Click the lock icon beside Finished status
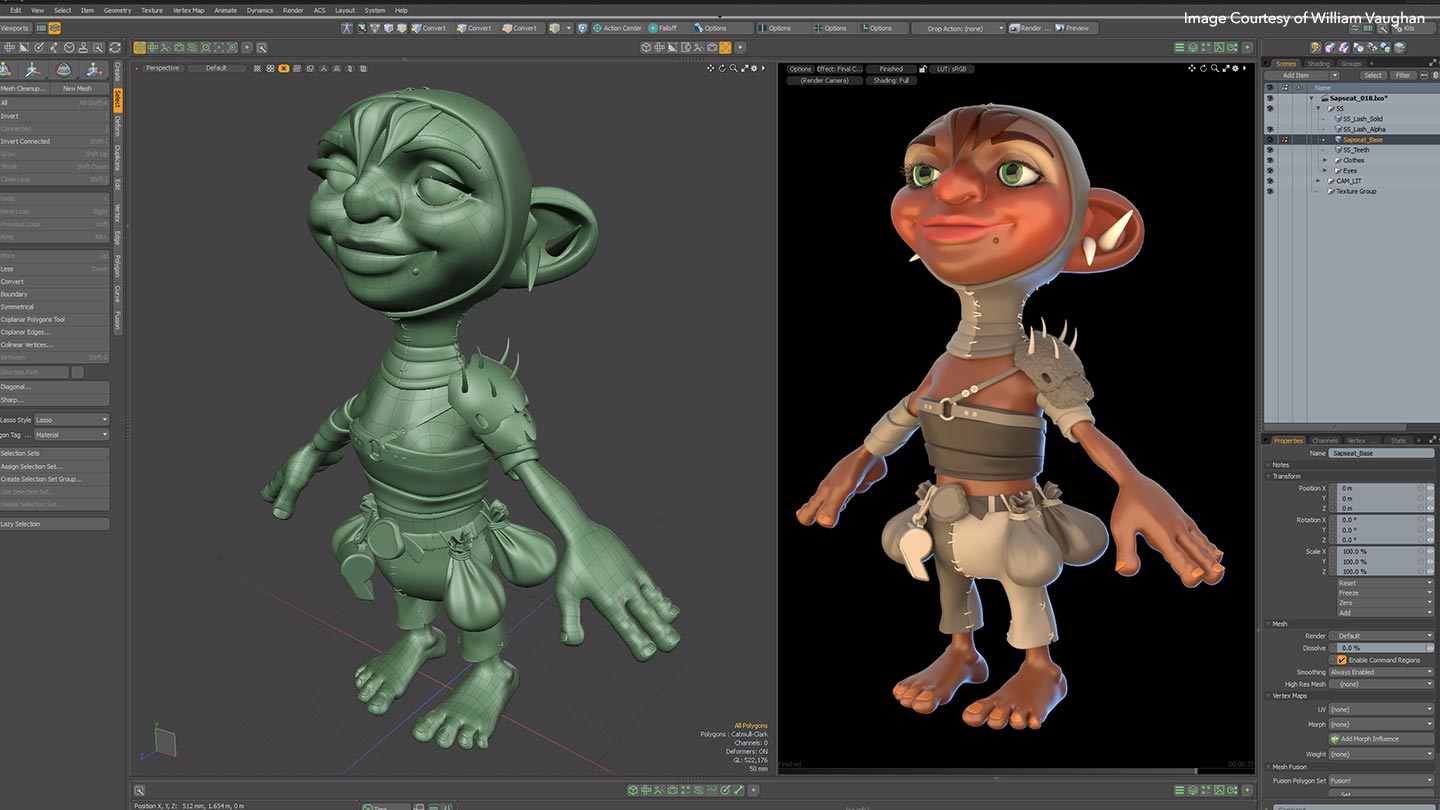The image size is (1440, 810). coord(923,69)
